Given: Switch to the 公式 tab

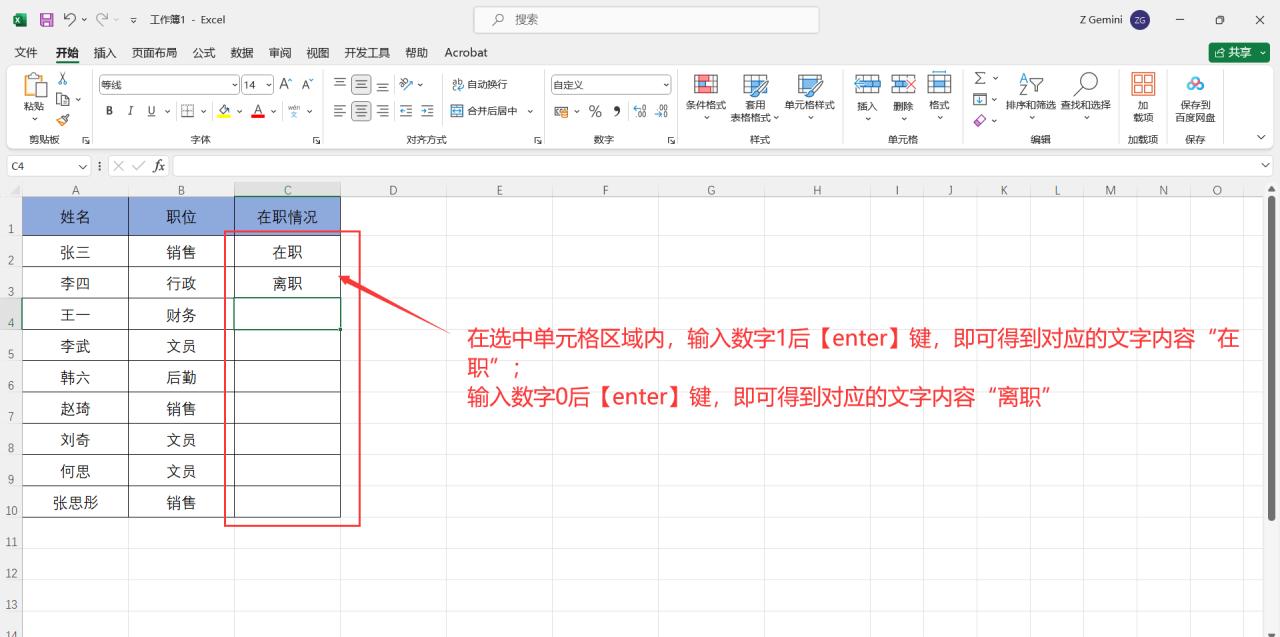Looking at the screenshot, I should 204,53.
